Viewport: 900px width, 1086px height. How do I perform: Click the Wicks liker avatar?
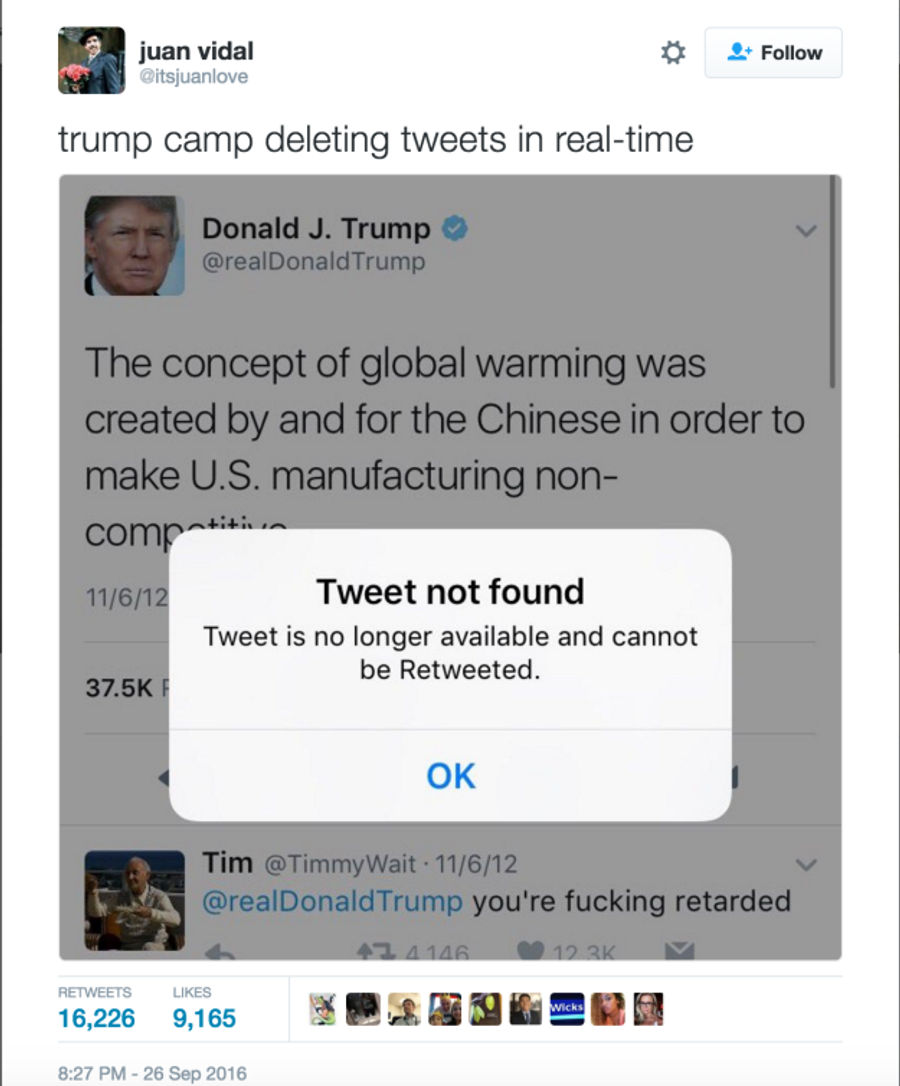coord(567,1008)
